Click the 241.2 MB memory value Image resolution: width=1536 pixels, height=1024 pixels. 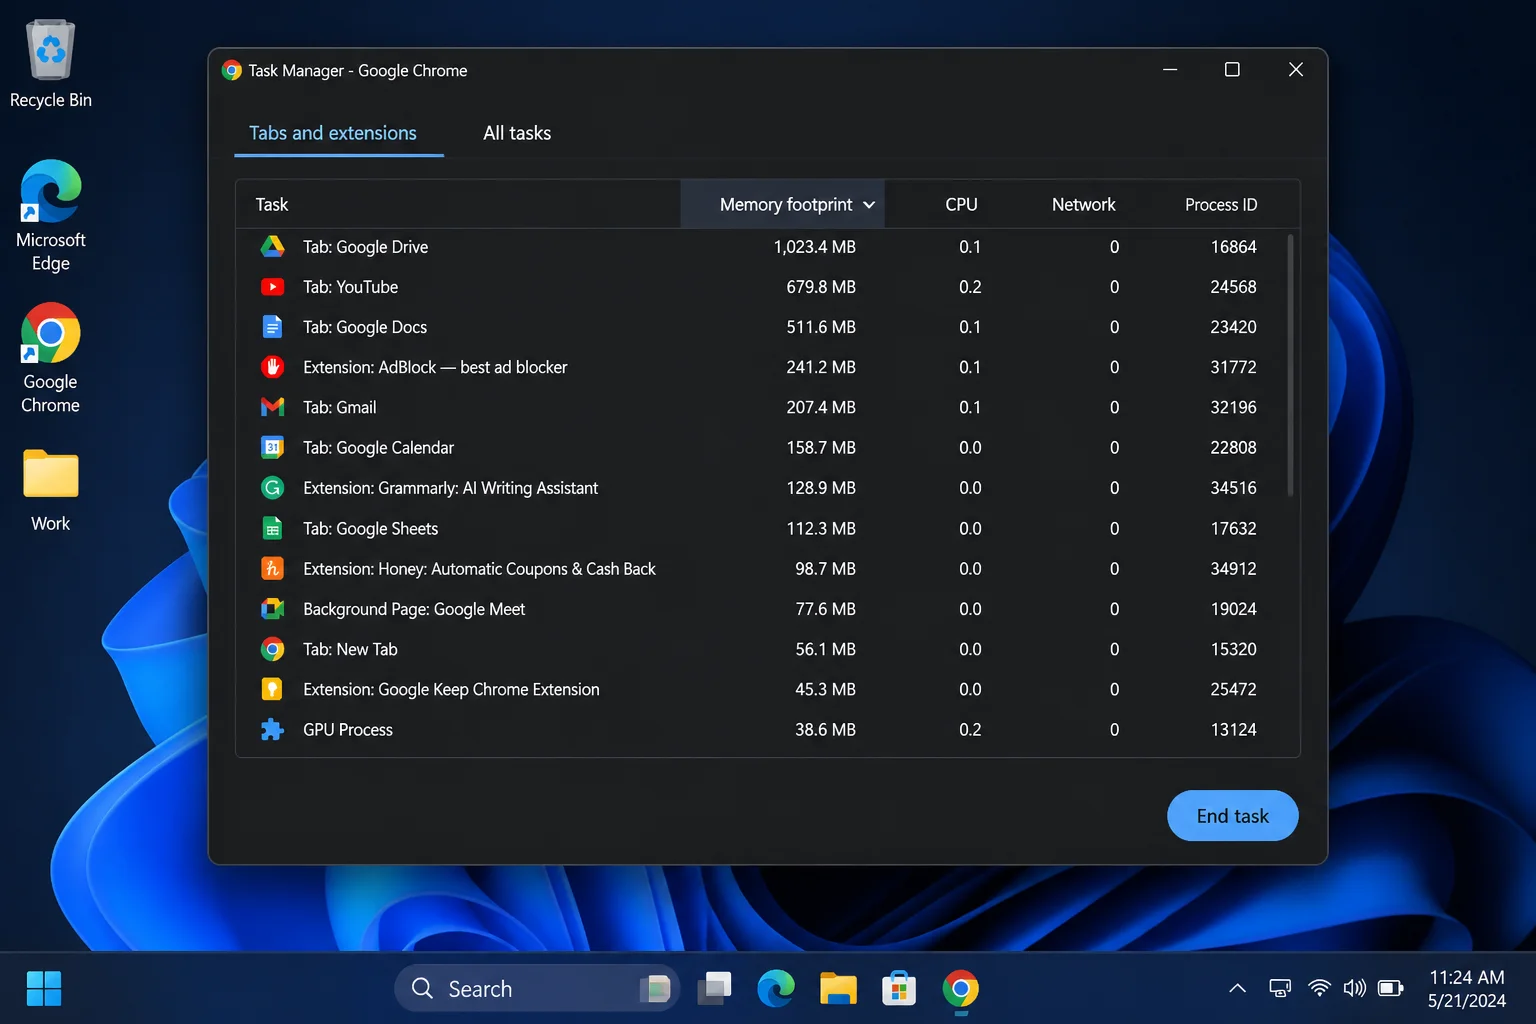click(x=821, y=367)
